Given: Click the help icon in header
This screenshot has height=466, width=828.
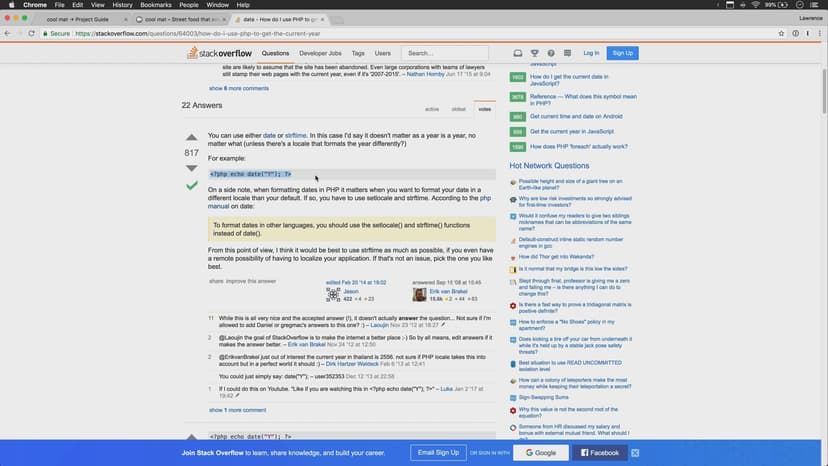Looking at the screenshot, I should (551, 53).
